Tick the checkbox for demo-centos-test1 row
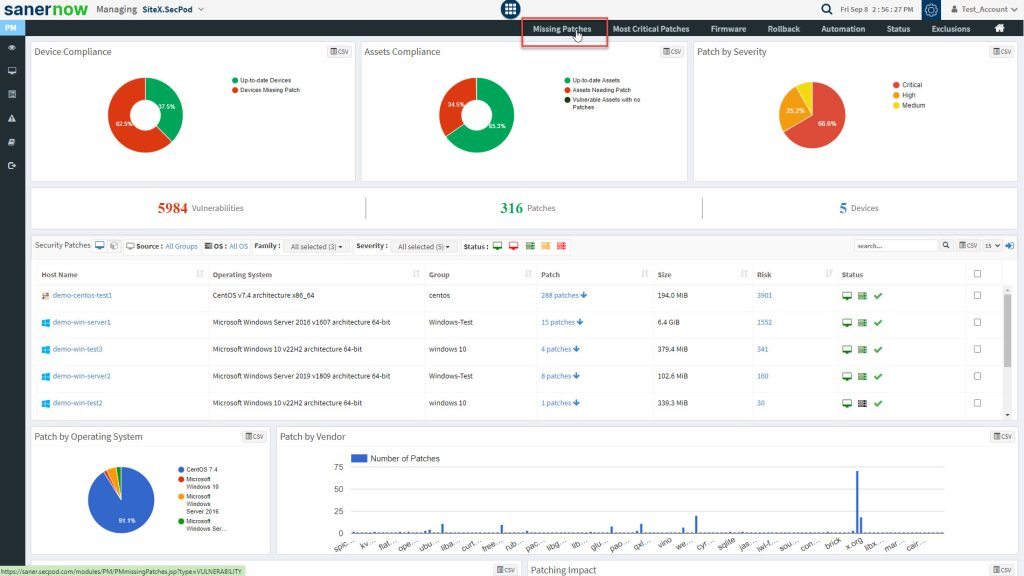 [977, 295]
